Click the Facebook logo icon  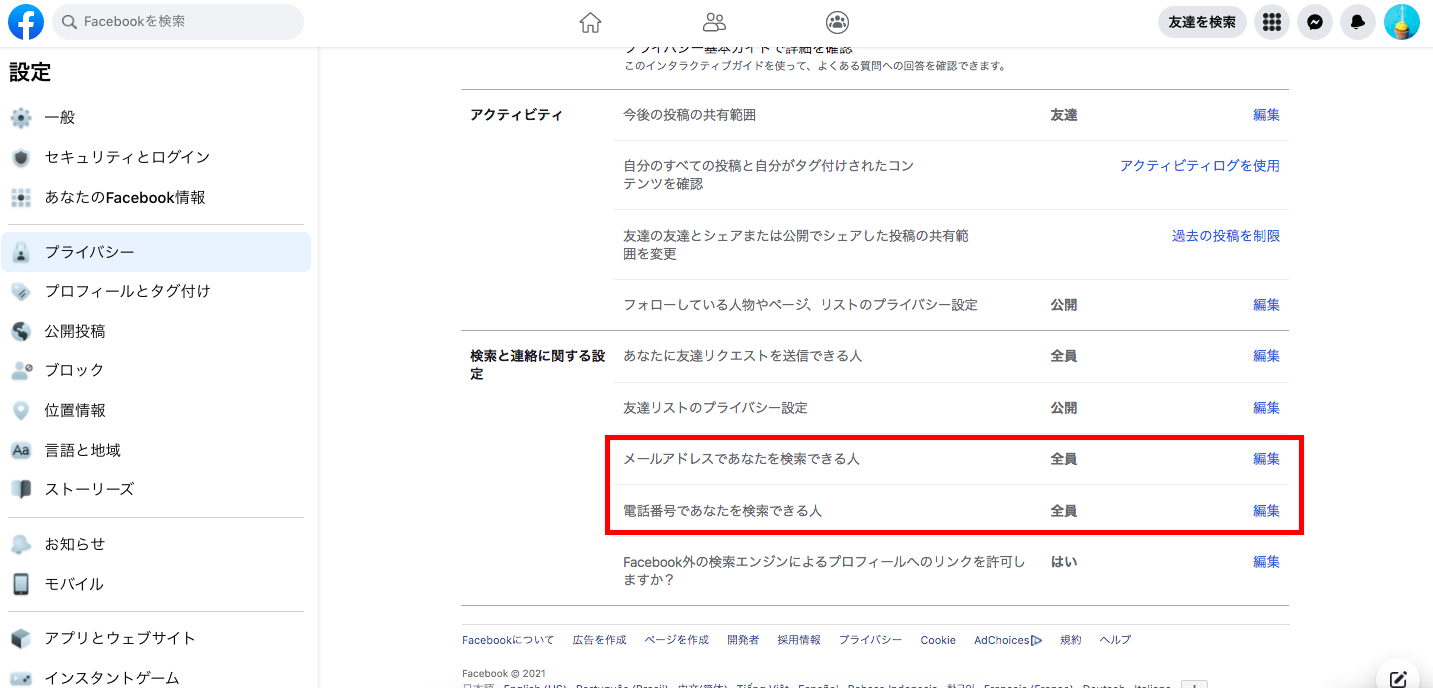point(26,22)
